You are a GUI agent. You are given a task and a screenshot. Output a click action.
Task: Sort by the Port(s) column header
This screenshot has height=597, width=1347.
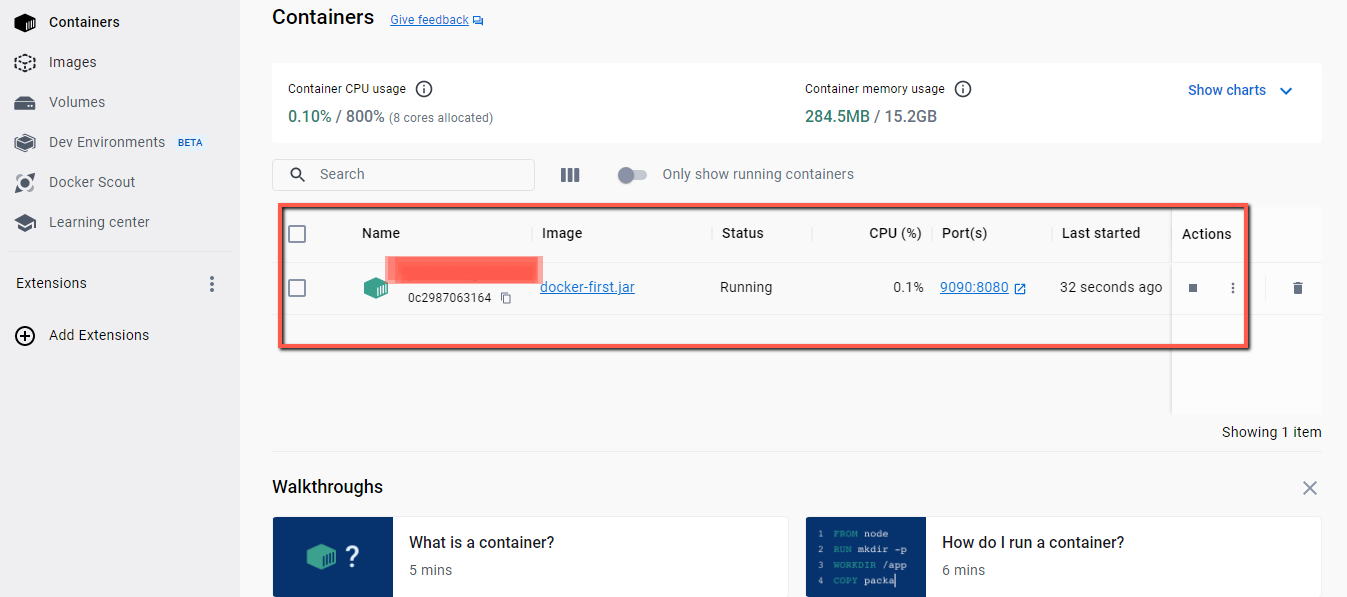point(965,233)
